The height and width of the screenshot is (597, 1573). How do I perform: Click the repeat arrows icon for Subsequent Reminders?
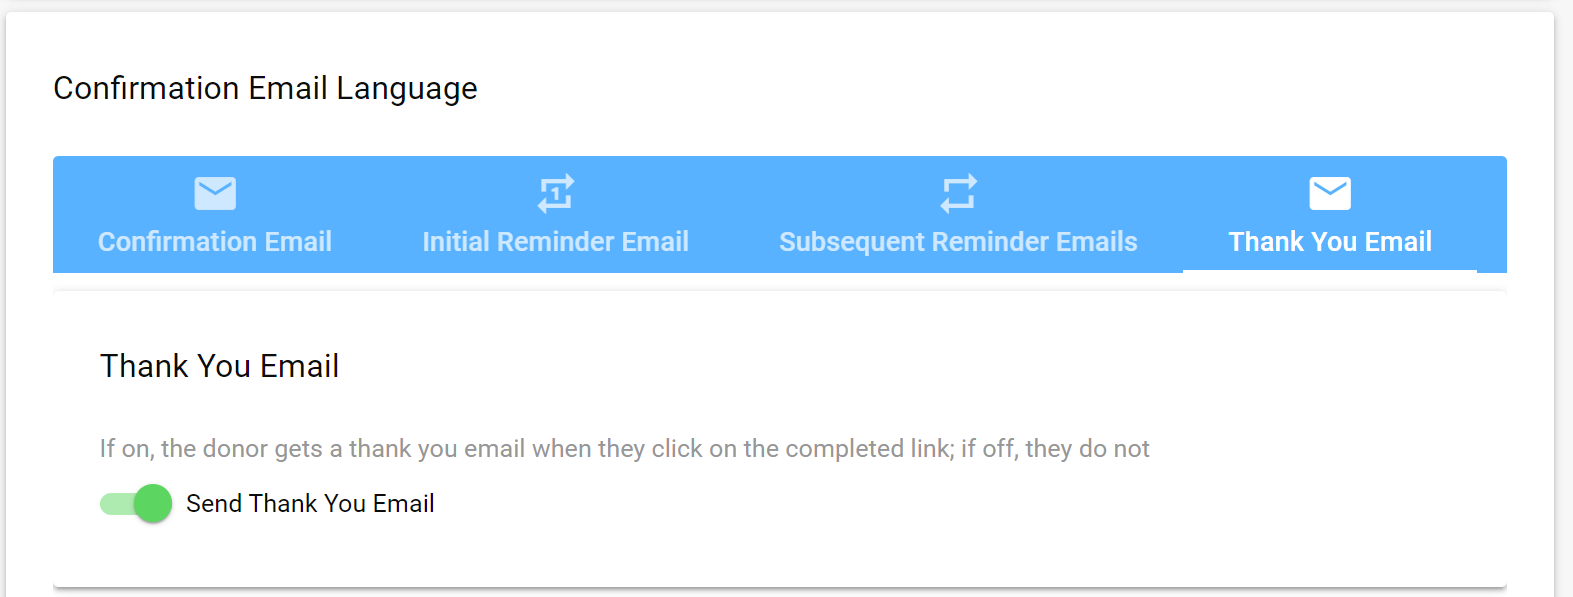pyautogui.click(x=958, y=193)
